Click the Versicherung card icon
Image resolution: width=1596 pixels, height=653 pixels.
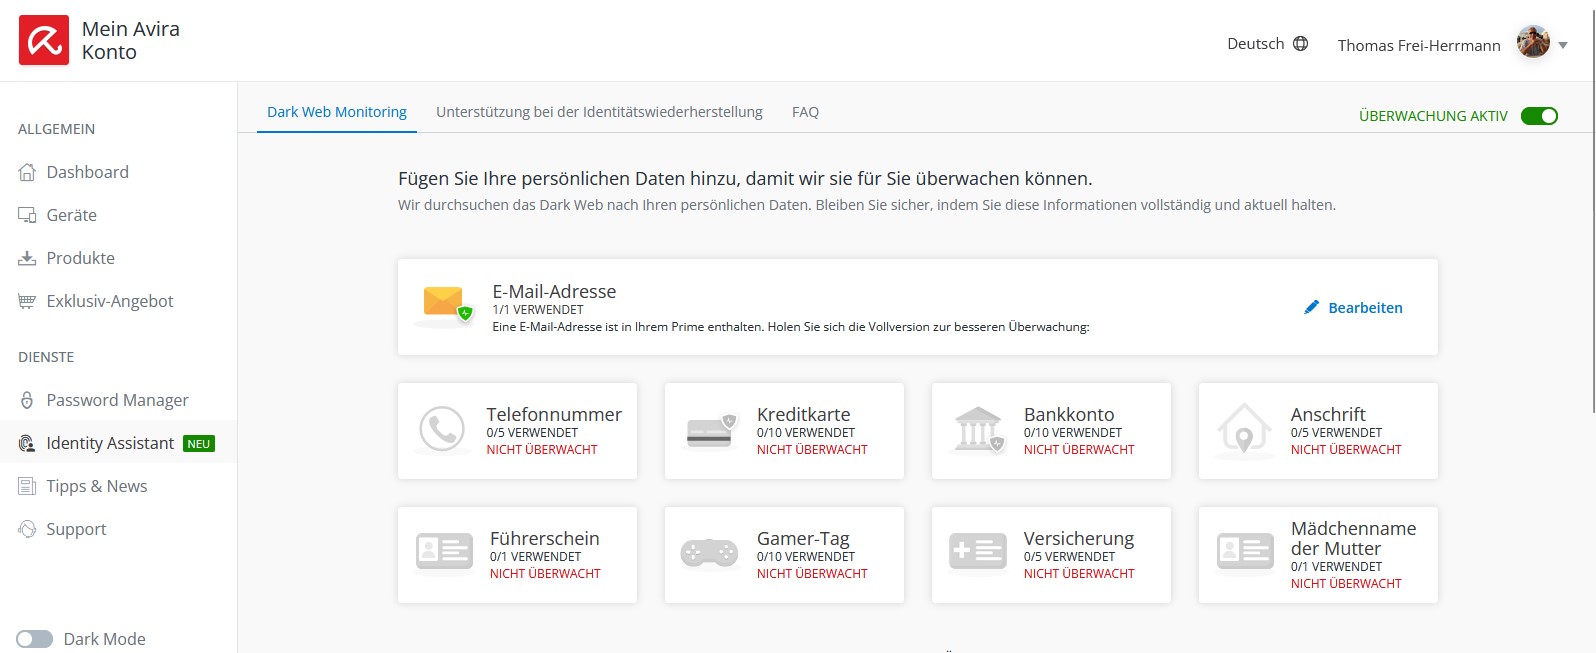[x=977, y=551]
